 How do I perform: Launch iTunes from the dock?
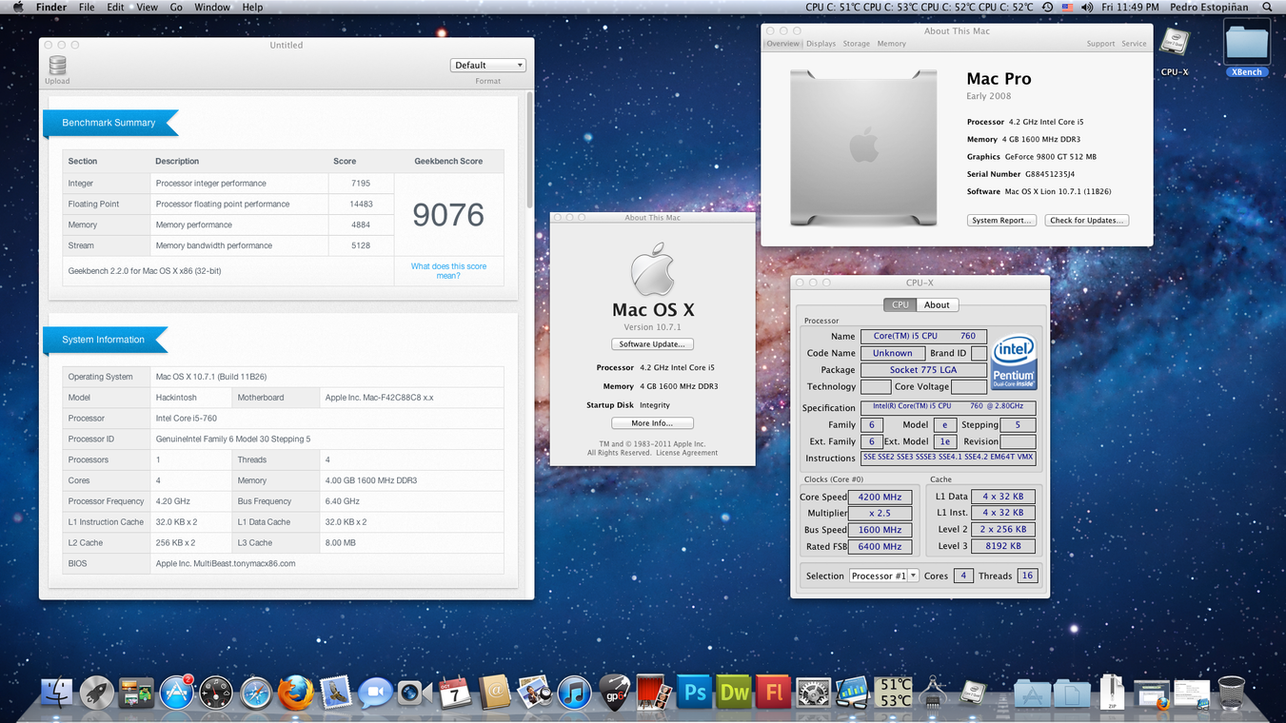(x=574, y=692)
